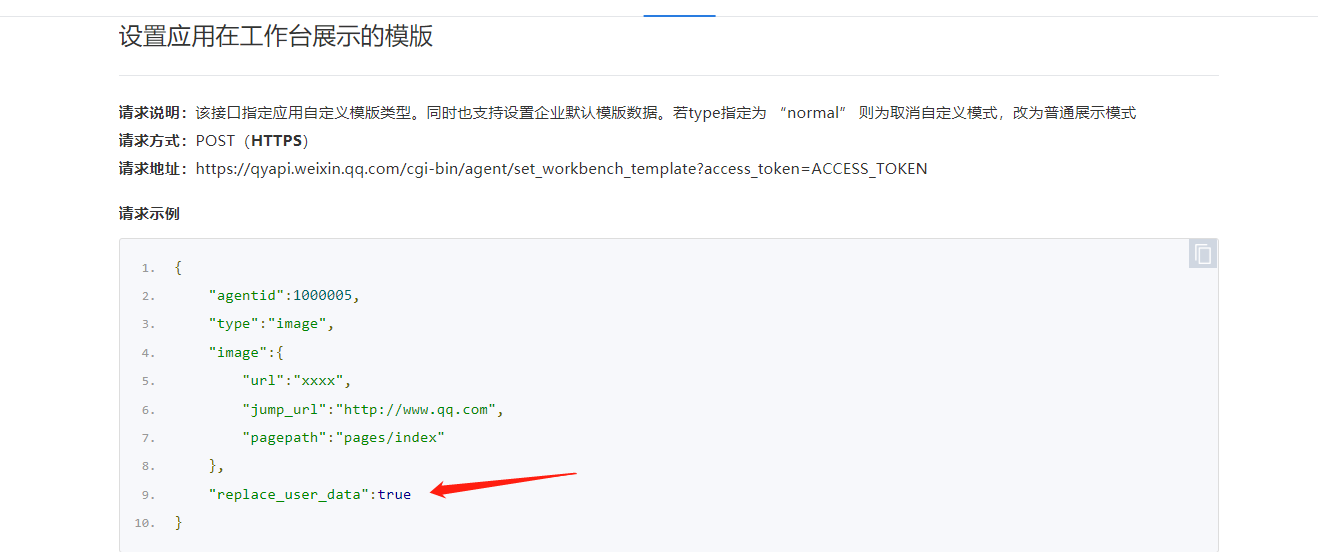Select the set_workbench_template request URL

coord(561,169)
